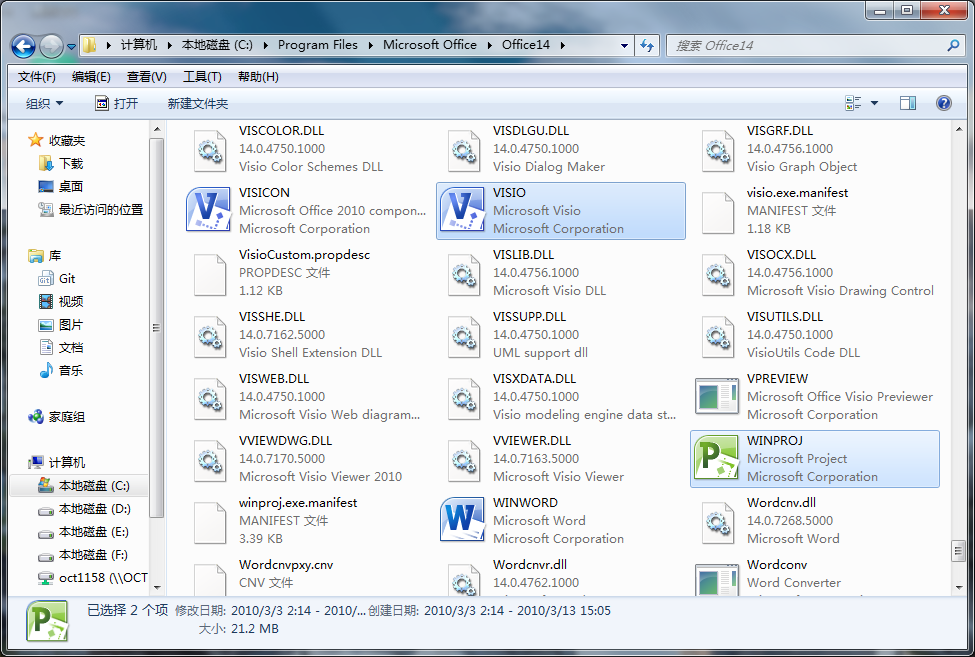Open the 文件(F) menu

[37, 77]
